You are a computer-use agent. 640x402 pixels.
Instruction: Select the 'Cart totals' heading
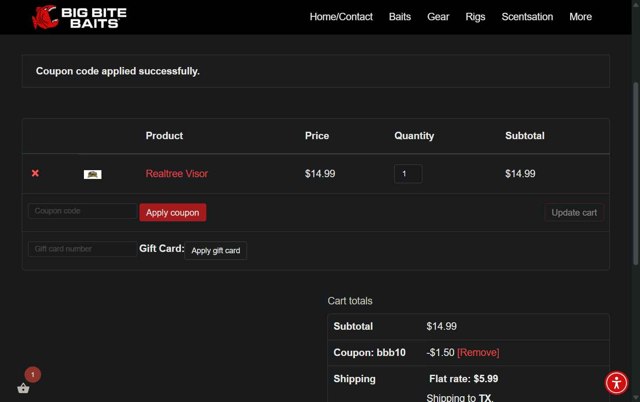(350, 301)
